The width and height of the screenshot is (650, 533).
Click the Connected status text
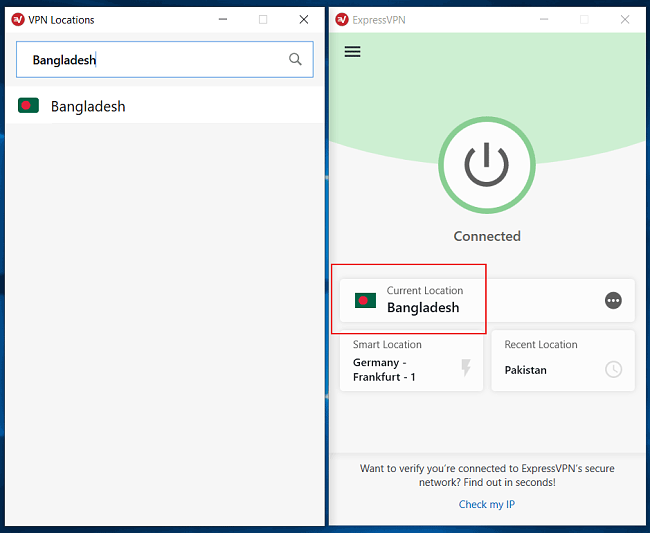[487, 236]
